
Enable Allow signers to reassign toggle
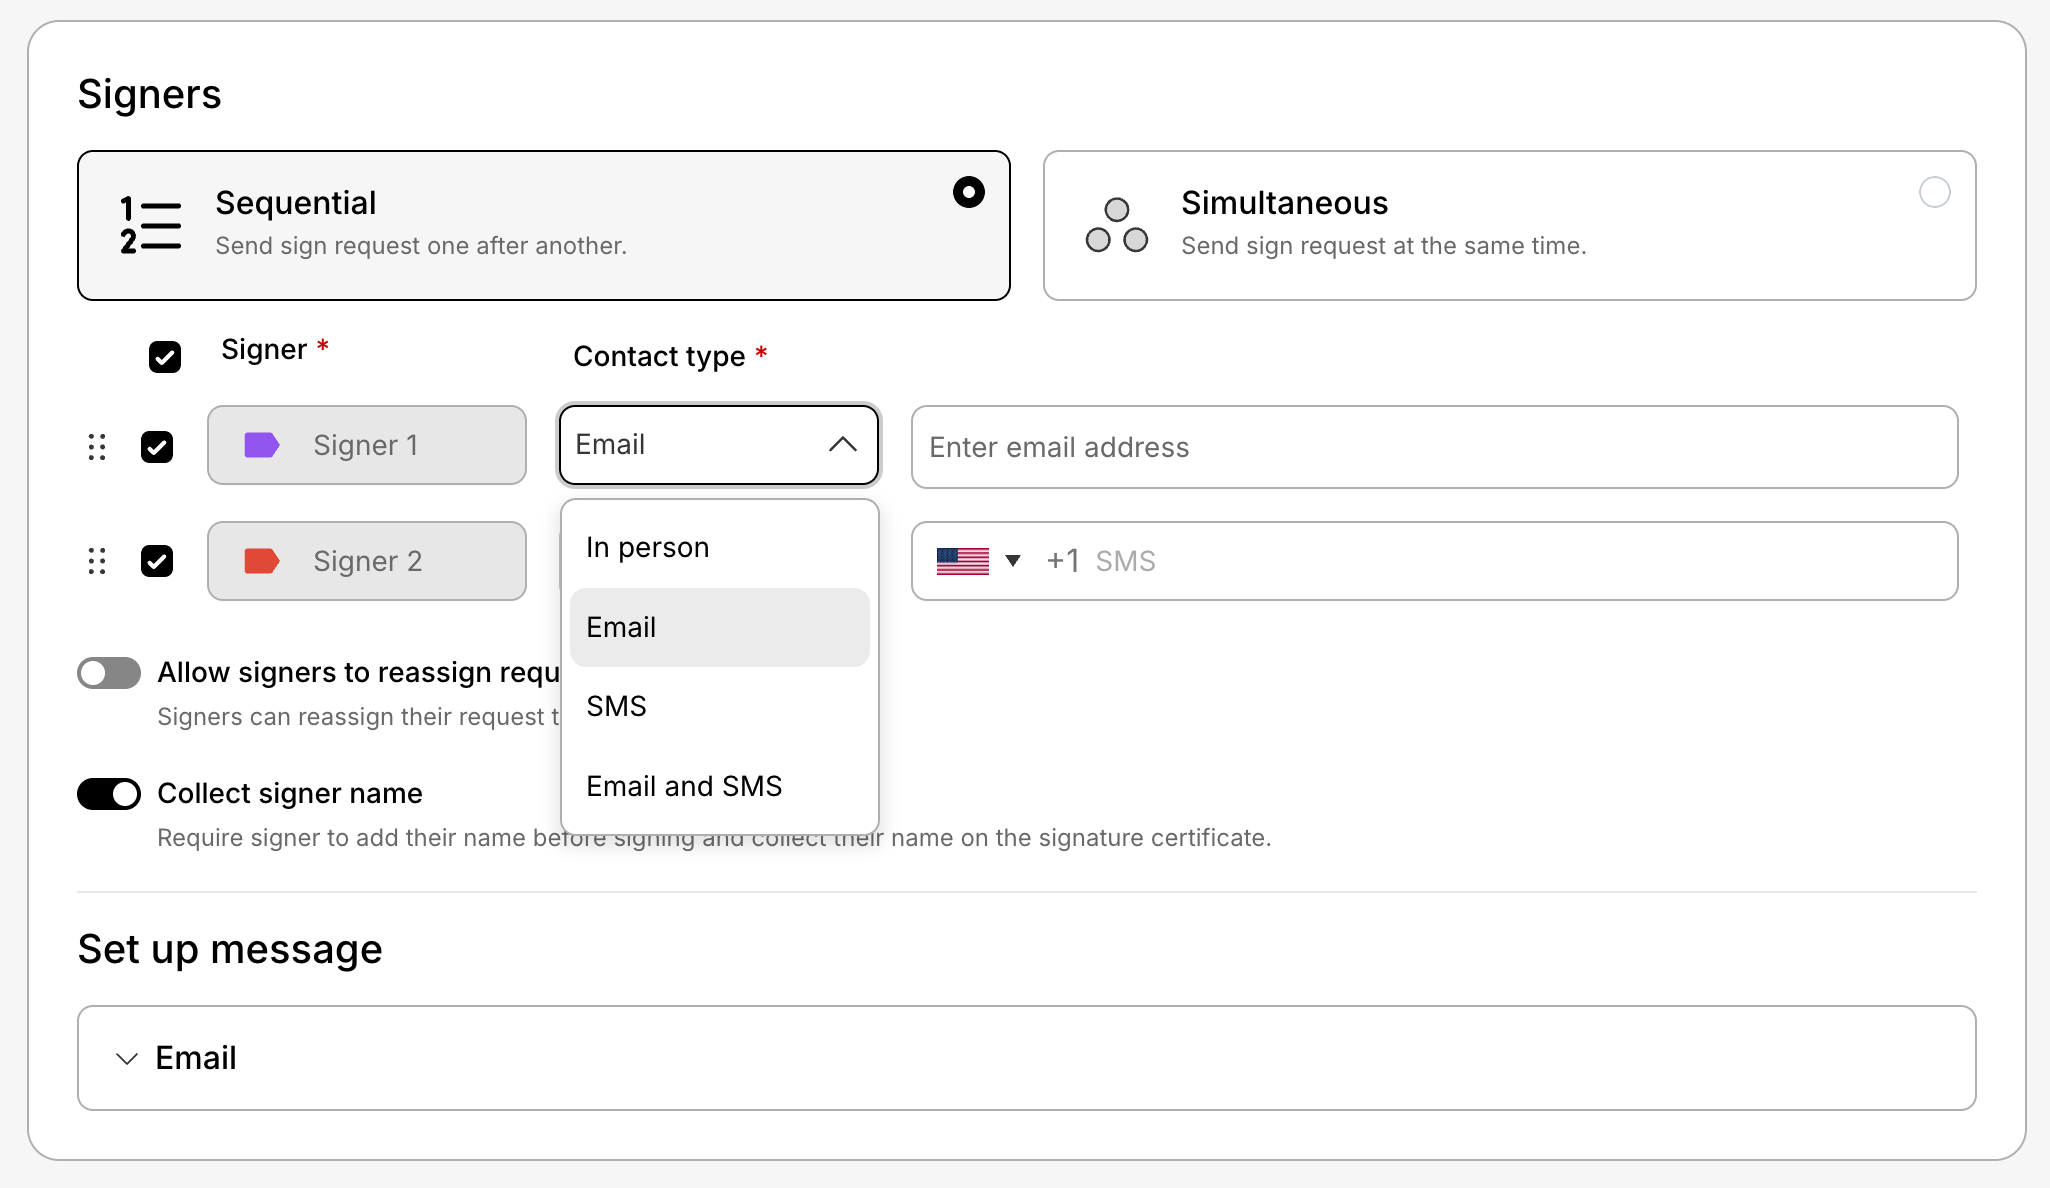coord(109,673)
